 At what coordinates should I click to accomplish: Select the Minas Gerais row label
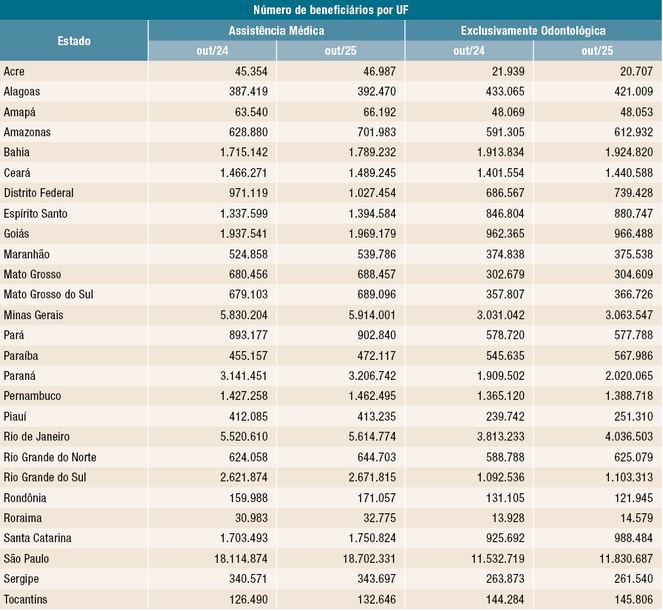pyautogui.click(x=33, y=314)
